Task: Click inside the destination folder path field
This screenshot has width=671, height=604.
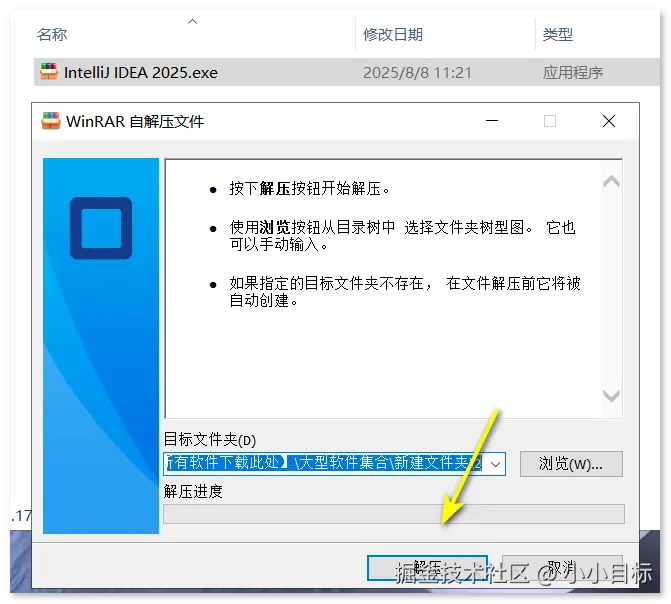Action: [325, 464]
